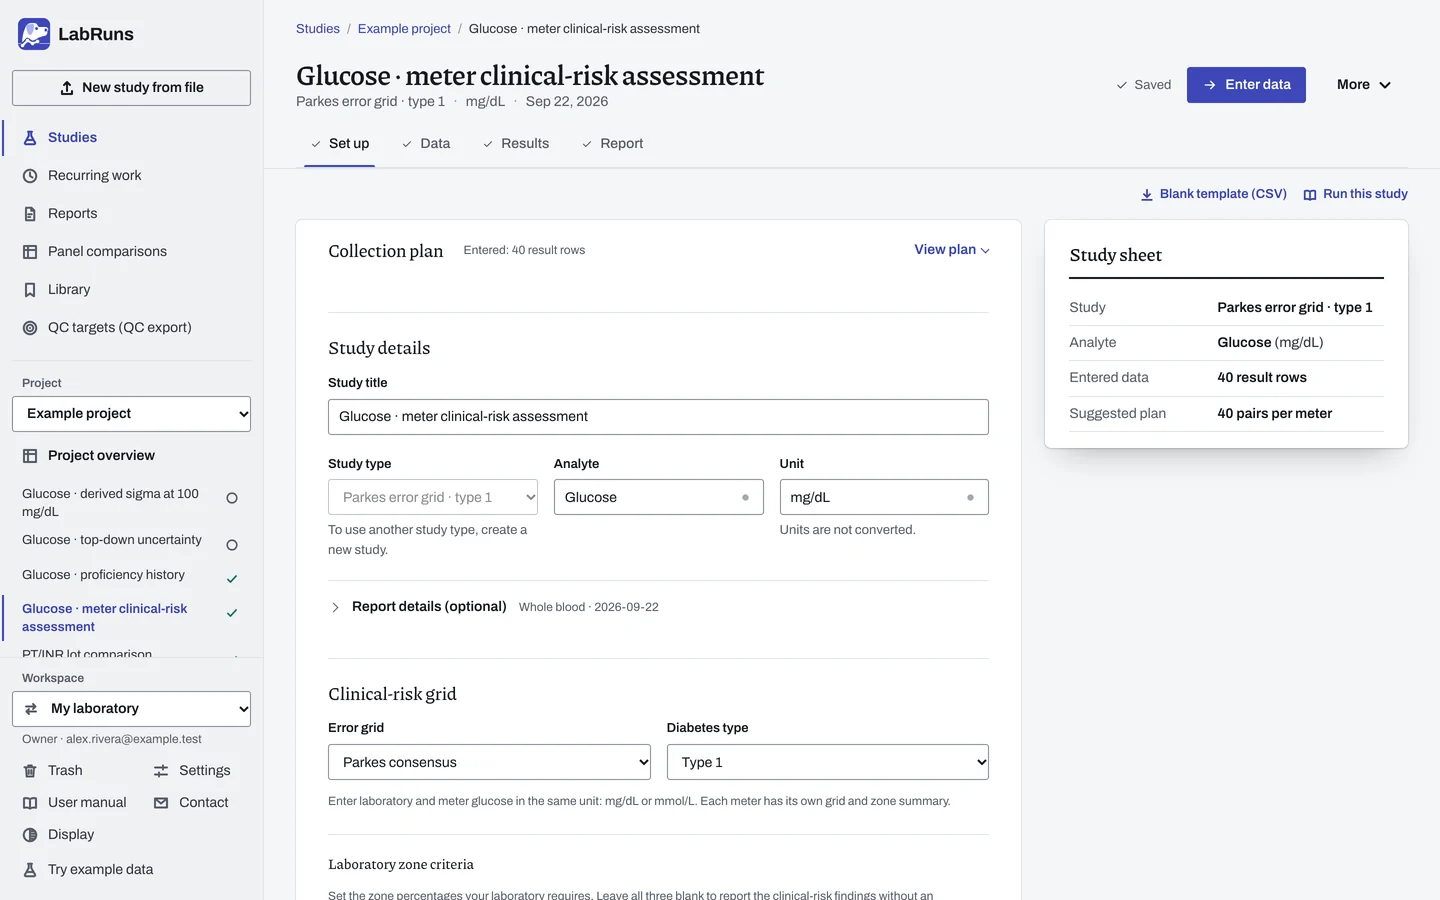This screenshot has height=900, width=1440.
Task: Open the Diabetes type dropdown
Action: coord(828,762)
